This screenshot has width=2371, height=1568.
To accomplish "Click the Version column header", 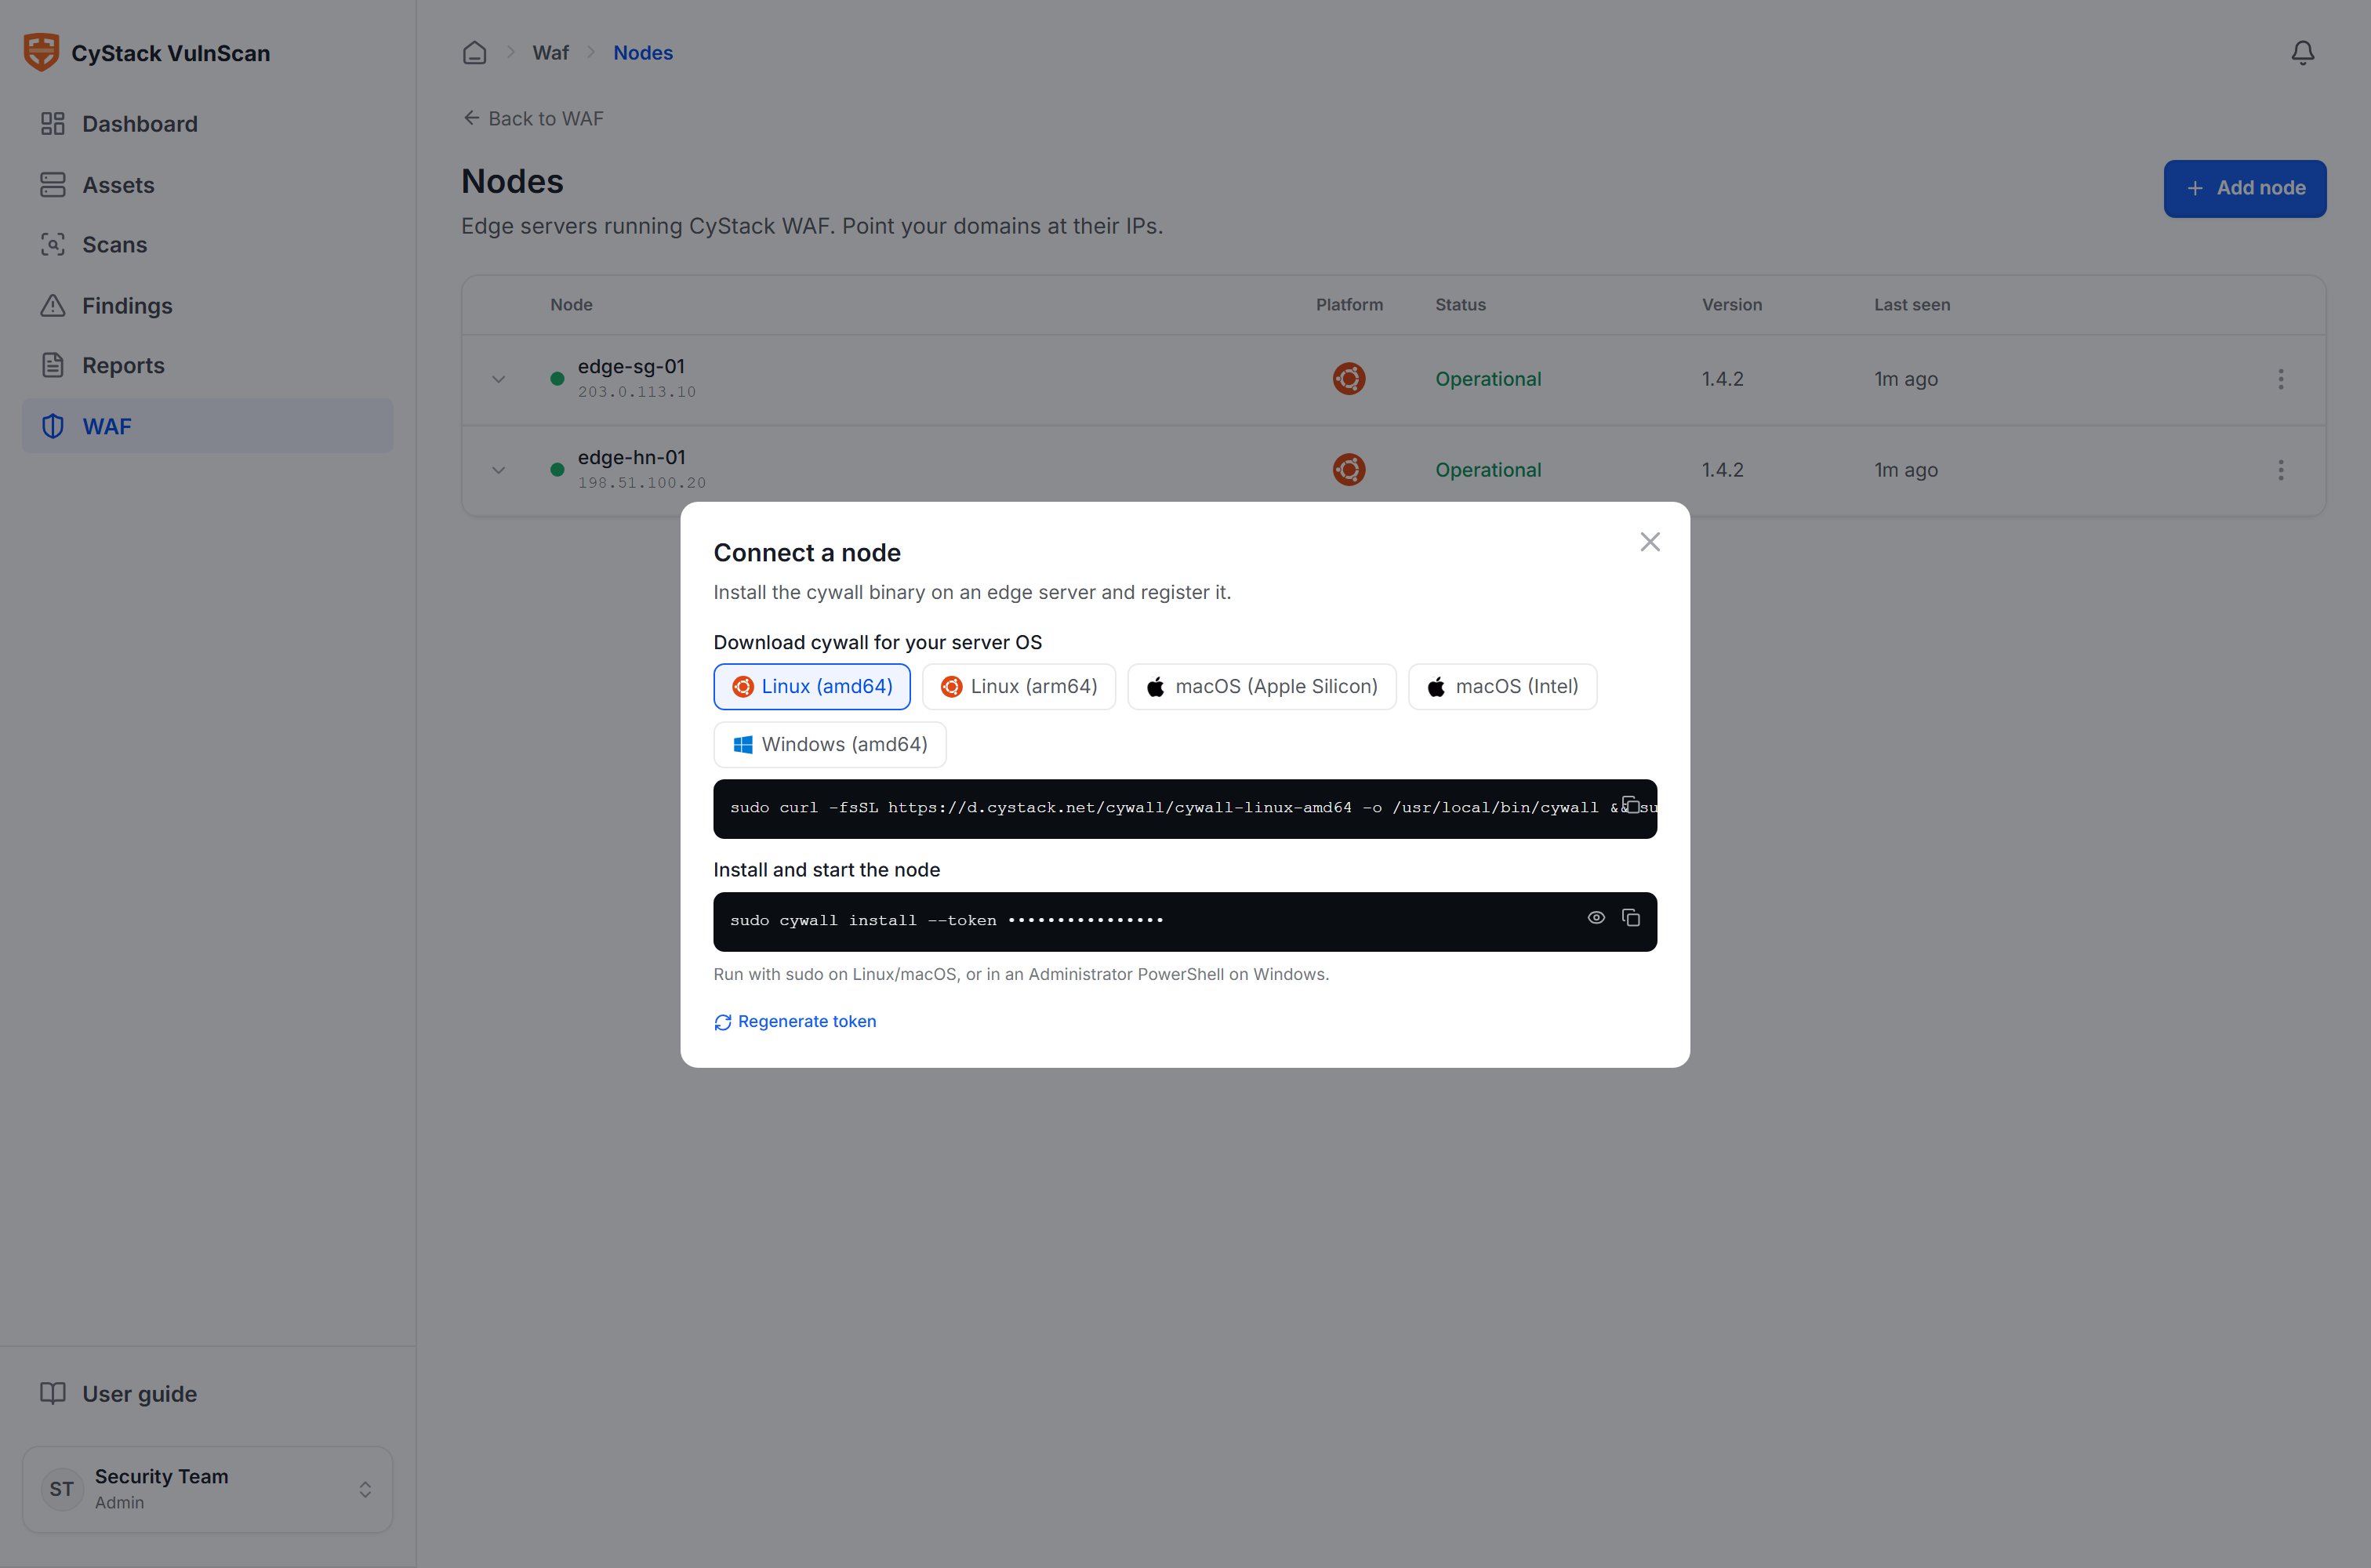I will pyautogui.click(x=1732, y=305).
